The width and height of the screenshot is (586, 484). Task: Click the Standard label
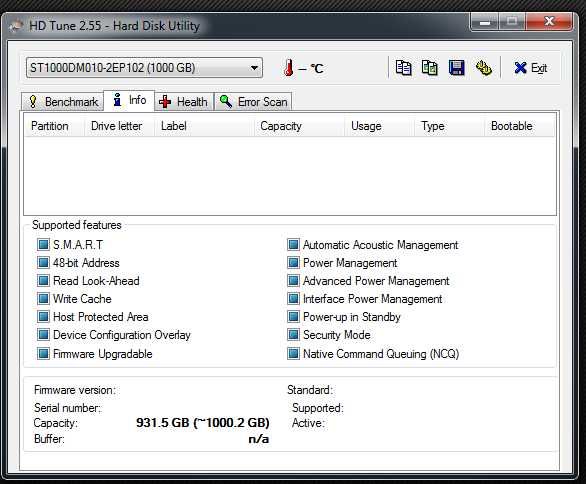(310, 390)
